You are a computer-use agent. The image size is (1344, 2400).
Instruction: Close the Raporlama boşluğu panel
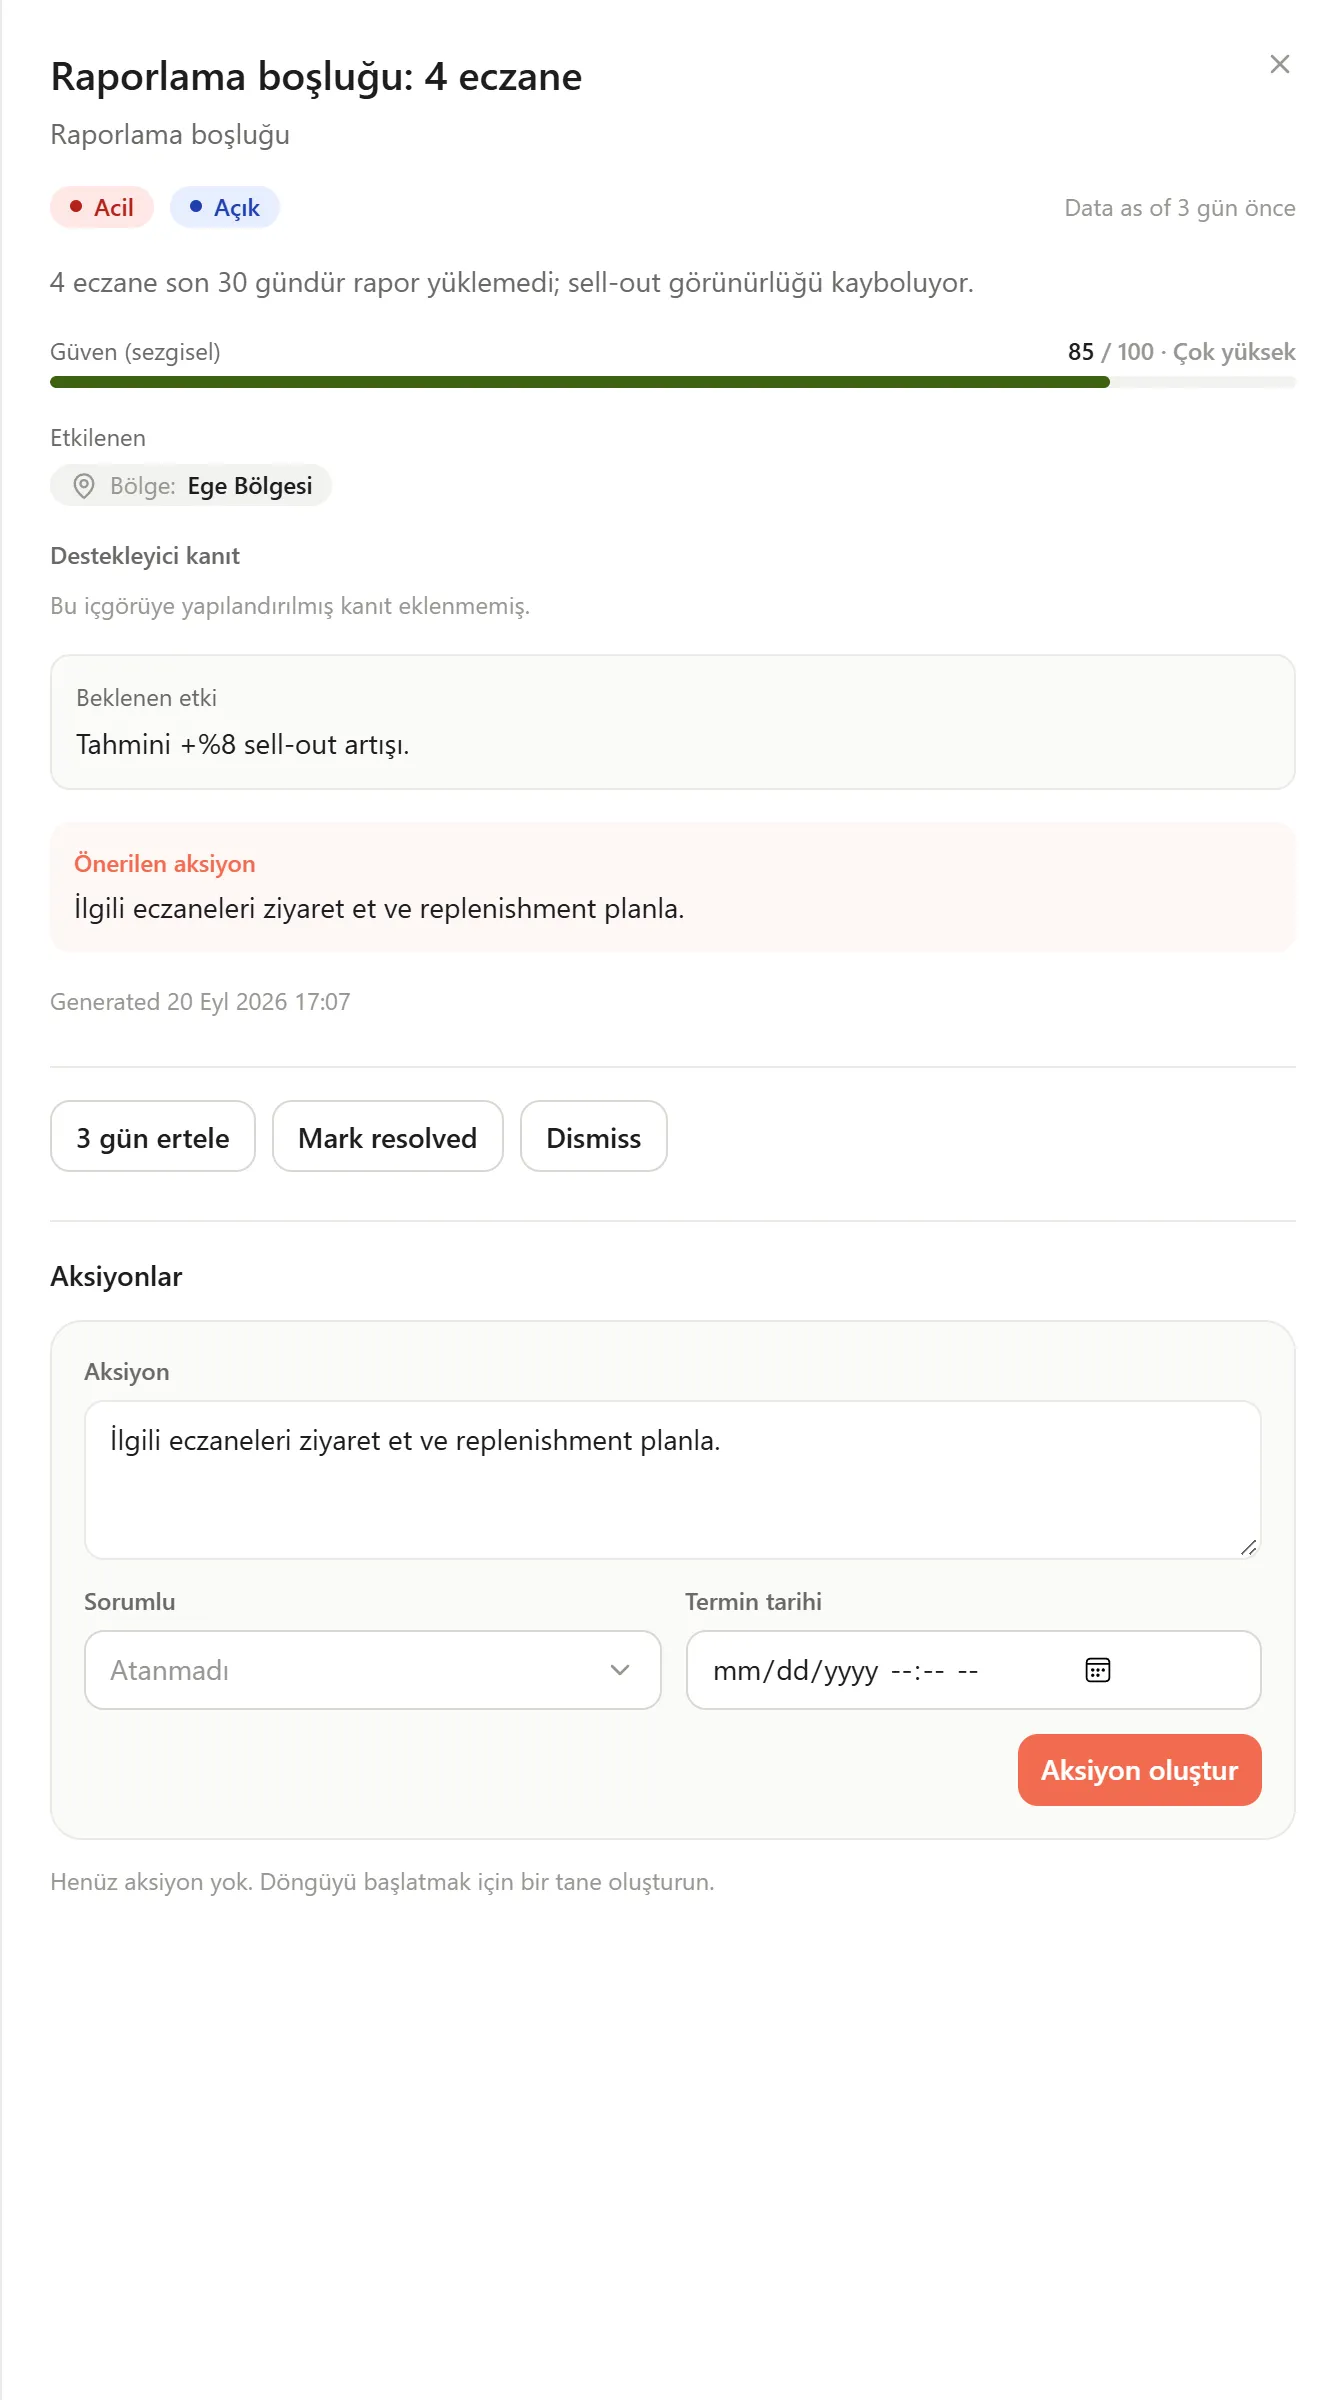[x=1279, y=64]
